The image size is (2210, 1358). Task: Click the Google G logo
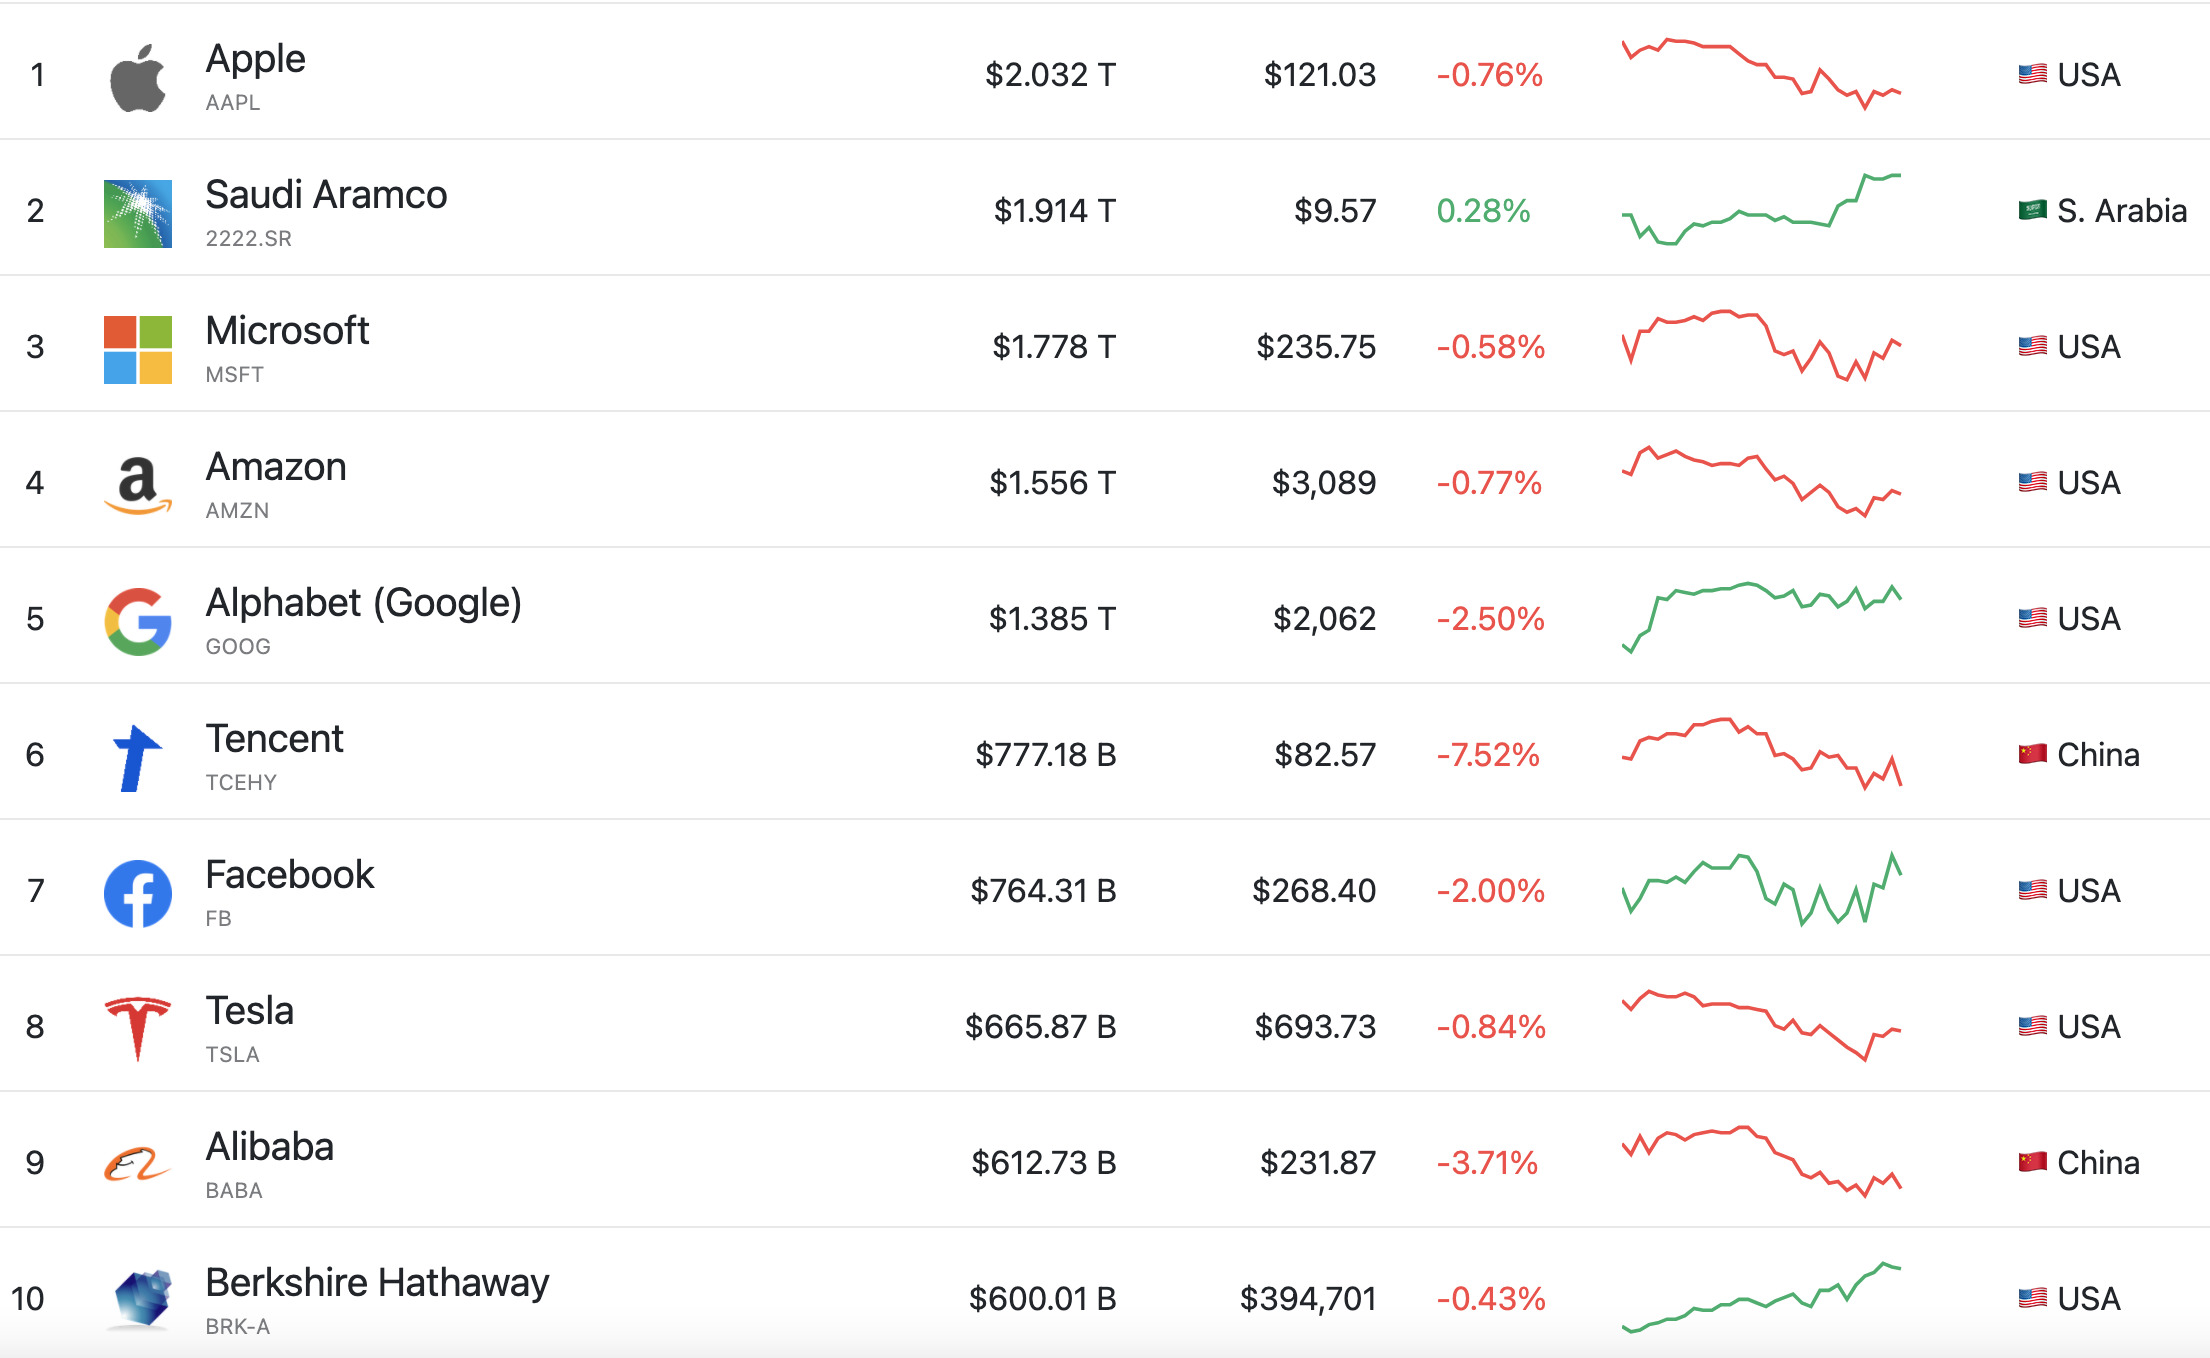point(138,622)
